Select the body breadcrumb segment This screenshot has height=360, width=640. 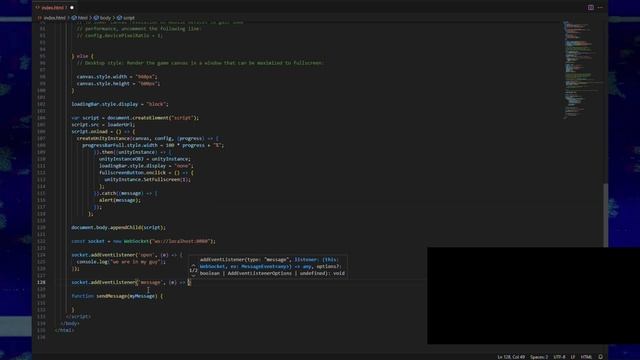click(x=102, y=18)
